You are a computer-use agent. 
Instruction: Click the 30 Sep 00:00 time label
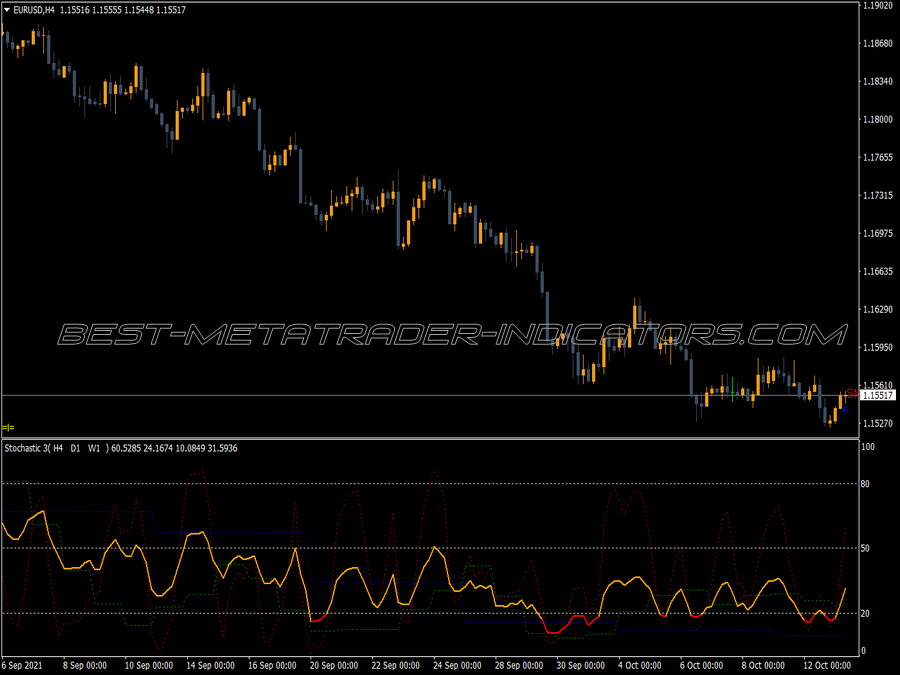[x=580, y=665]
